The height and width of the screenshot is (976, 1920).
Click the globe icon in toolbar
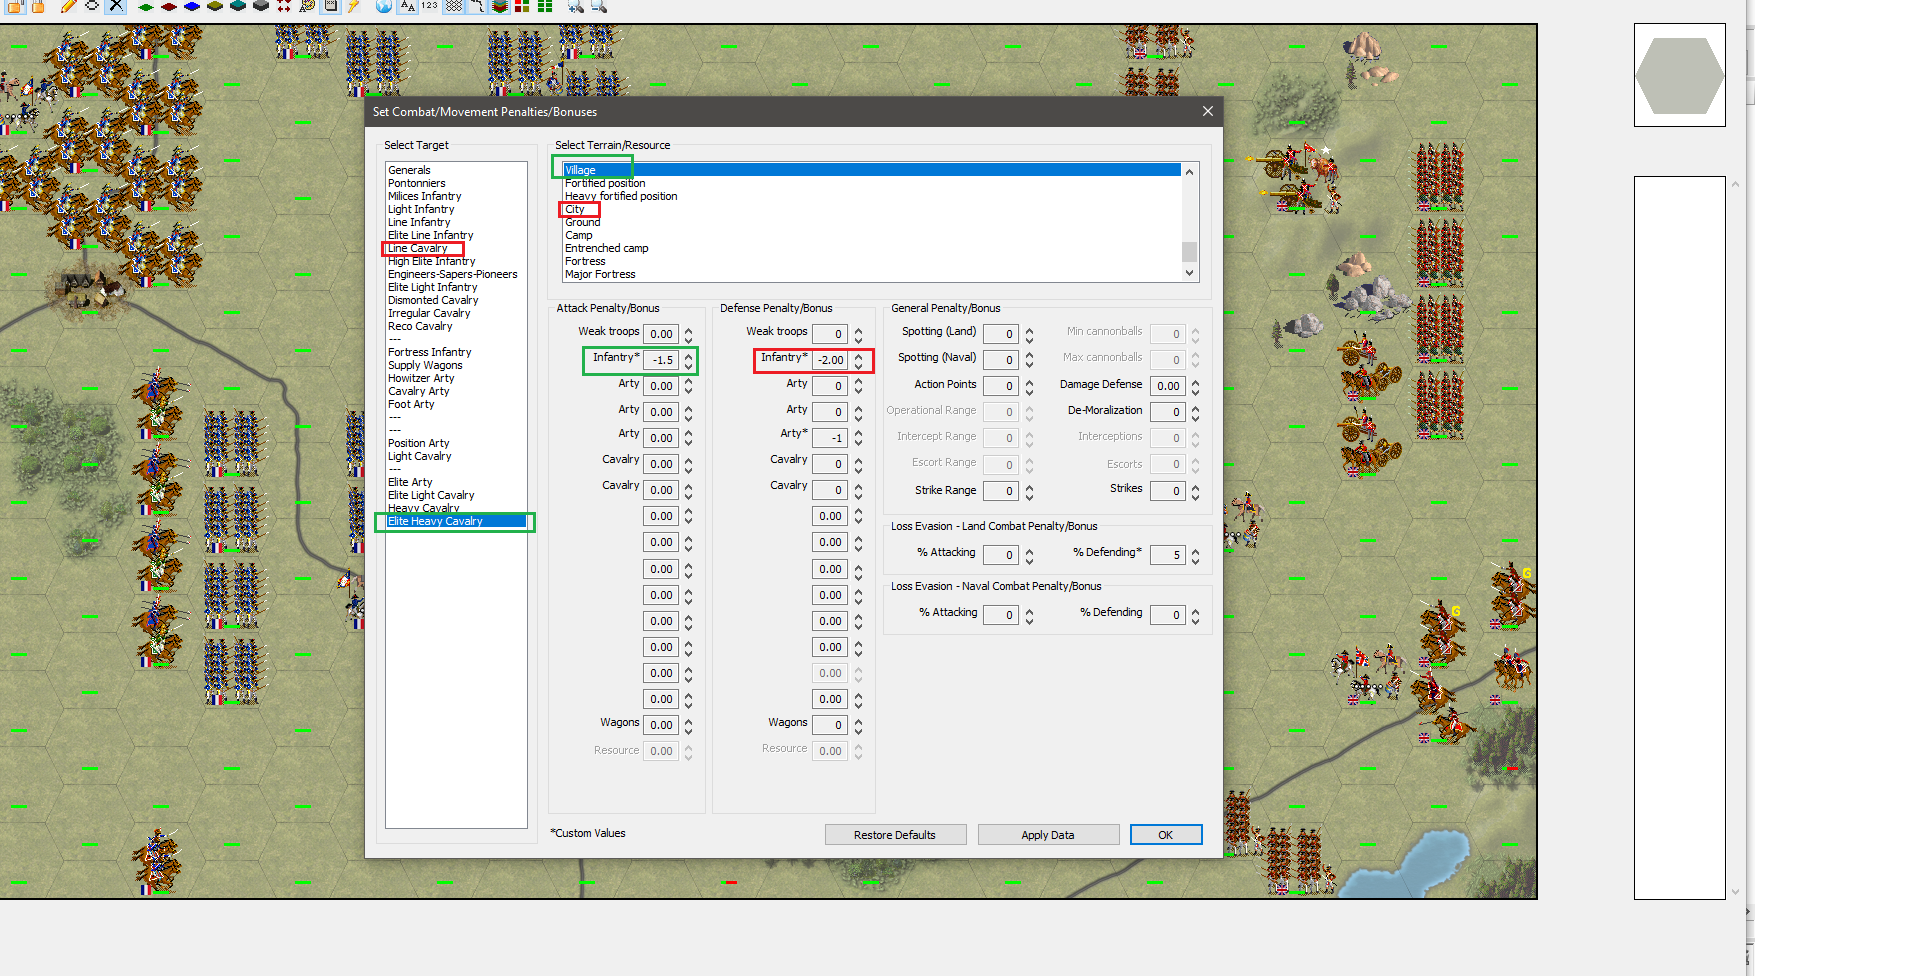coord(384,6)
